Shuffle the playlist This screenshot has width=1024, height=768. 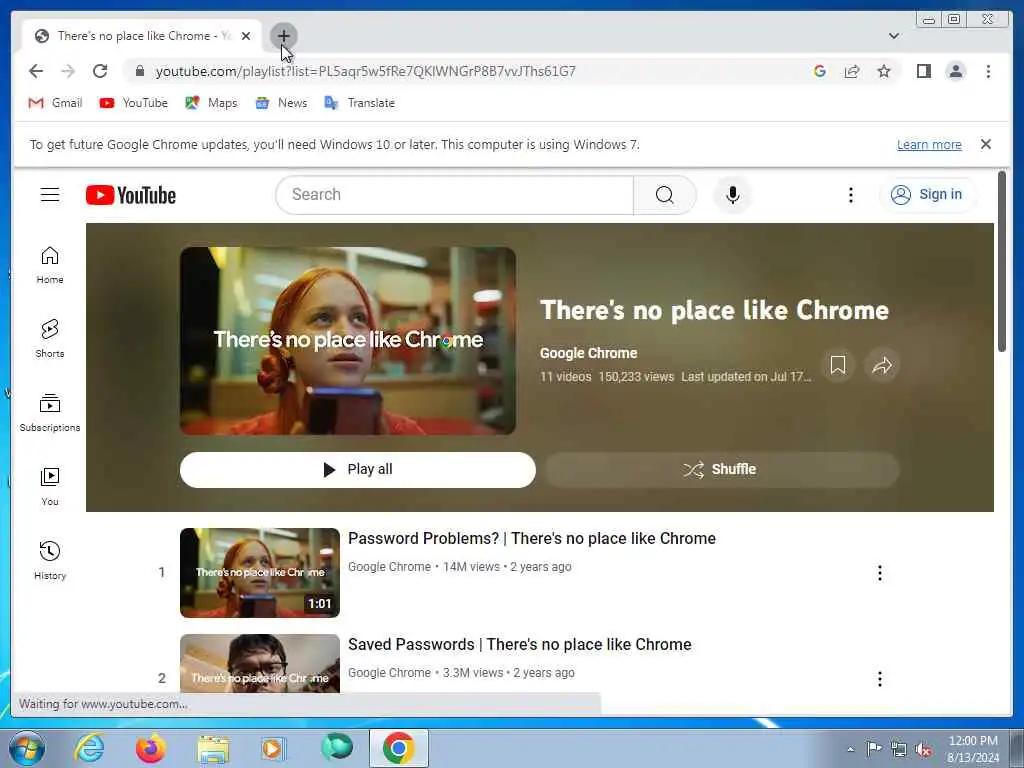(x=722, y=470)
